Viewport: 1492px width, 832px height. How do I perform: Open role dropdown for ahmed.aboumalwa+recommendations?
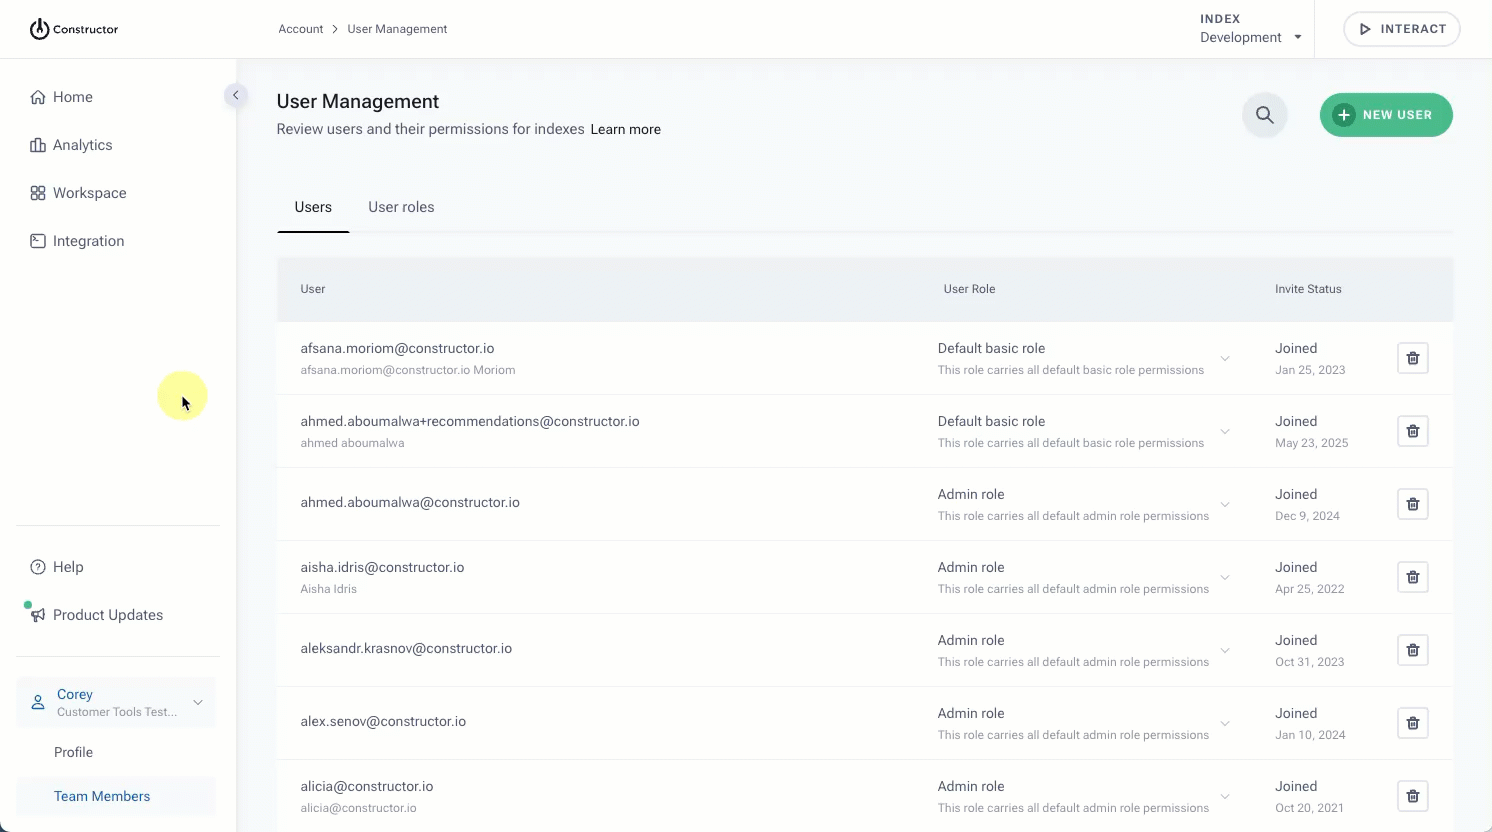pos(1225,431)
